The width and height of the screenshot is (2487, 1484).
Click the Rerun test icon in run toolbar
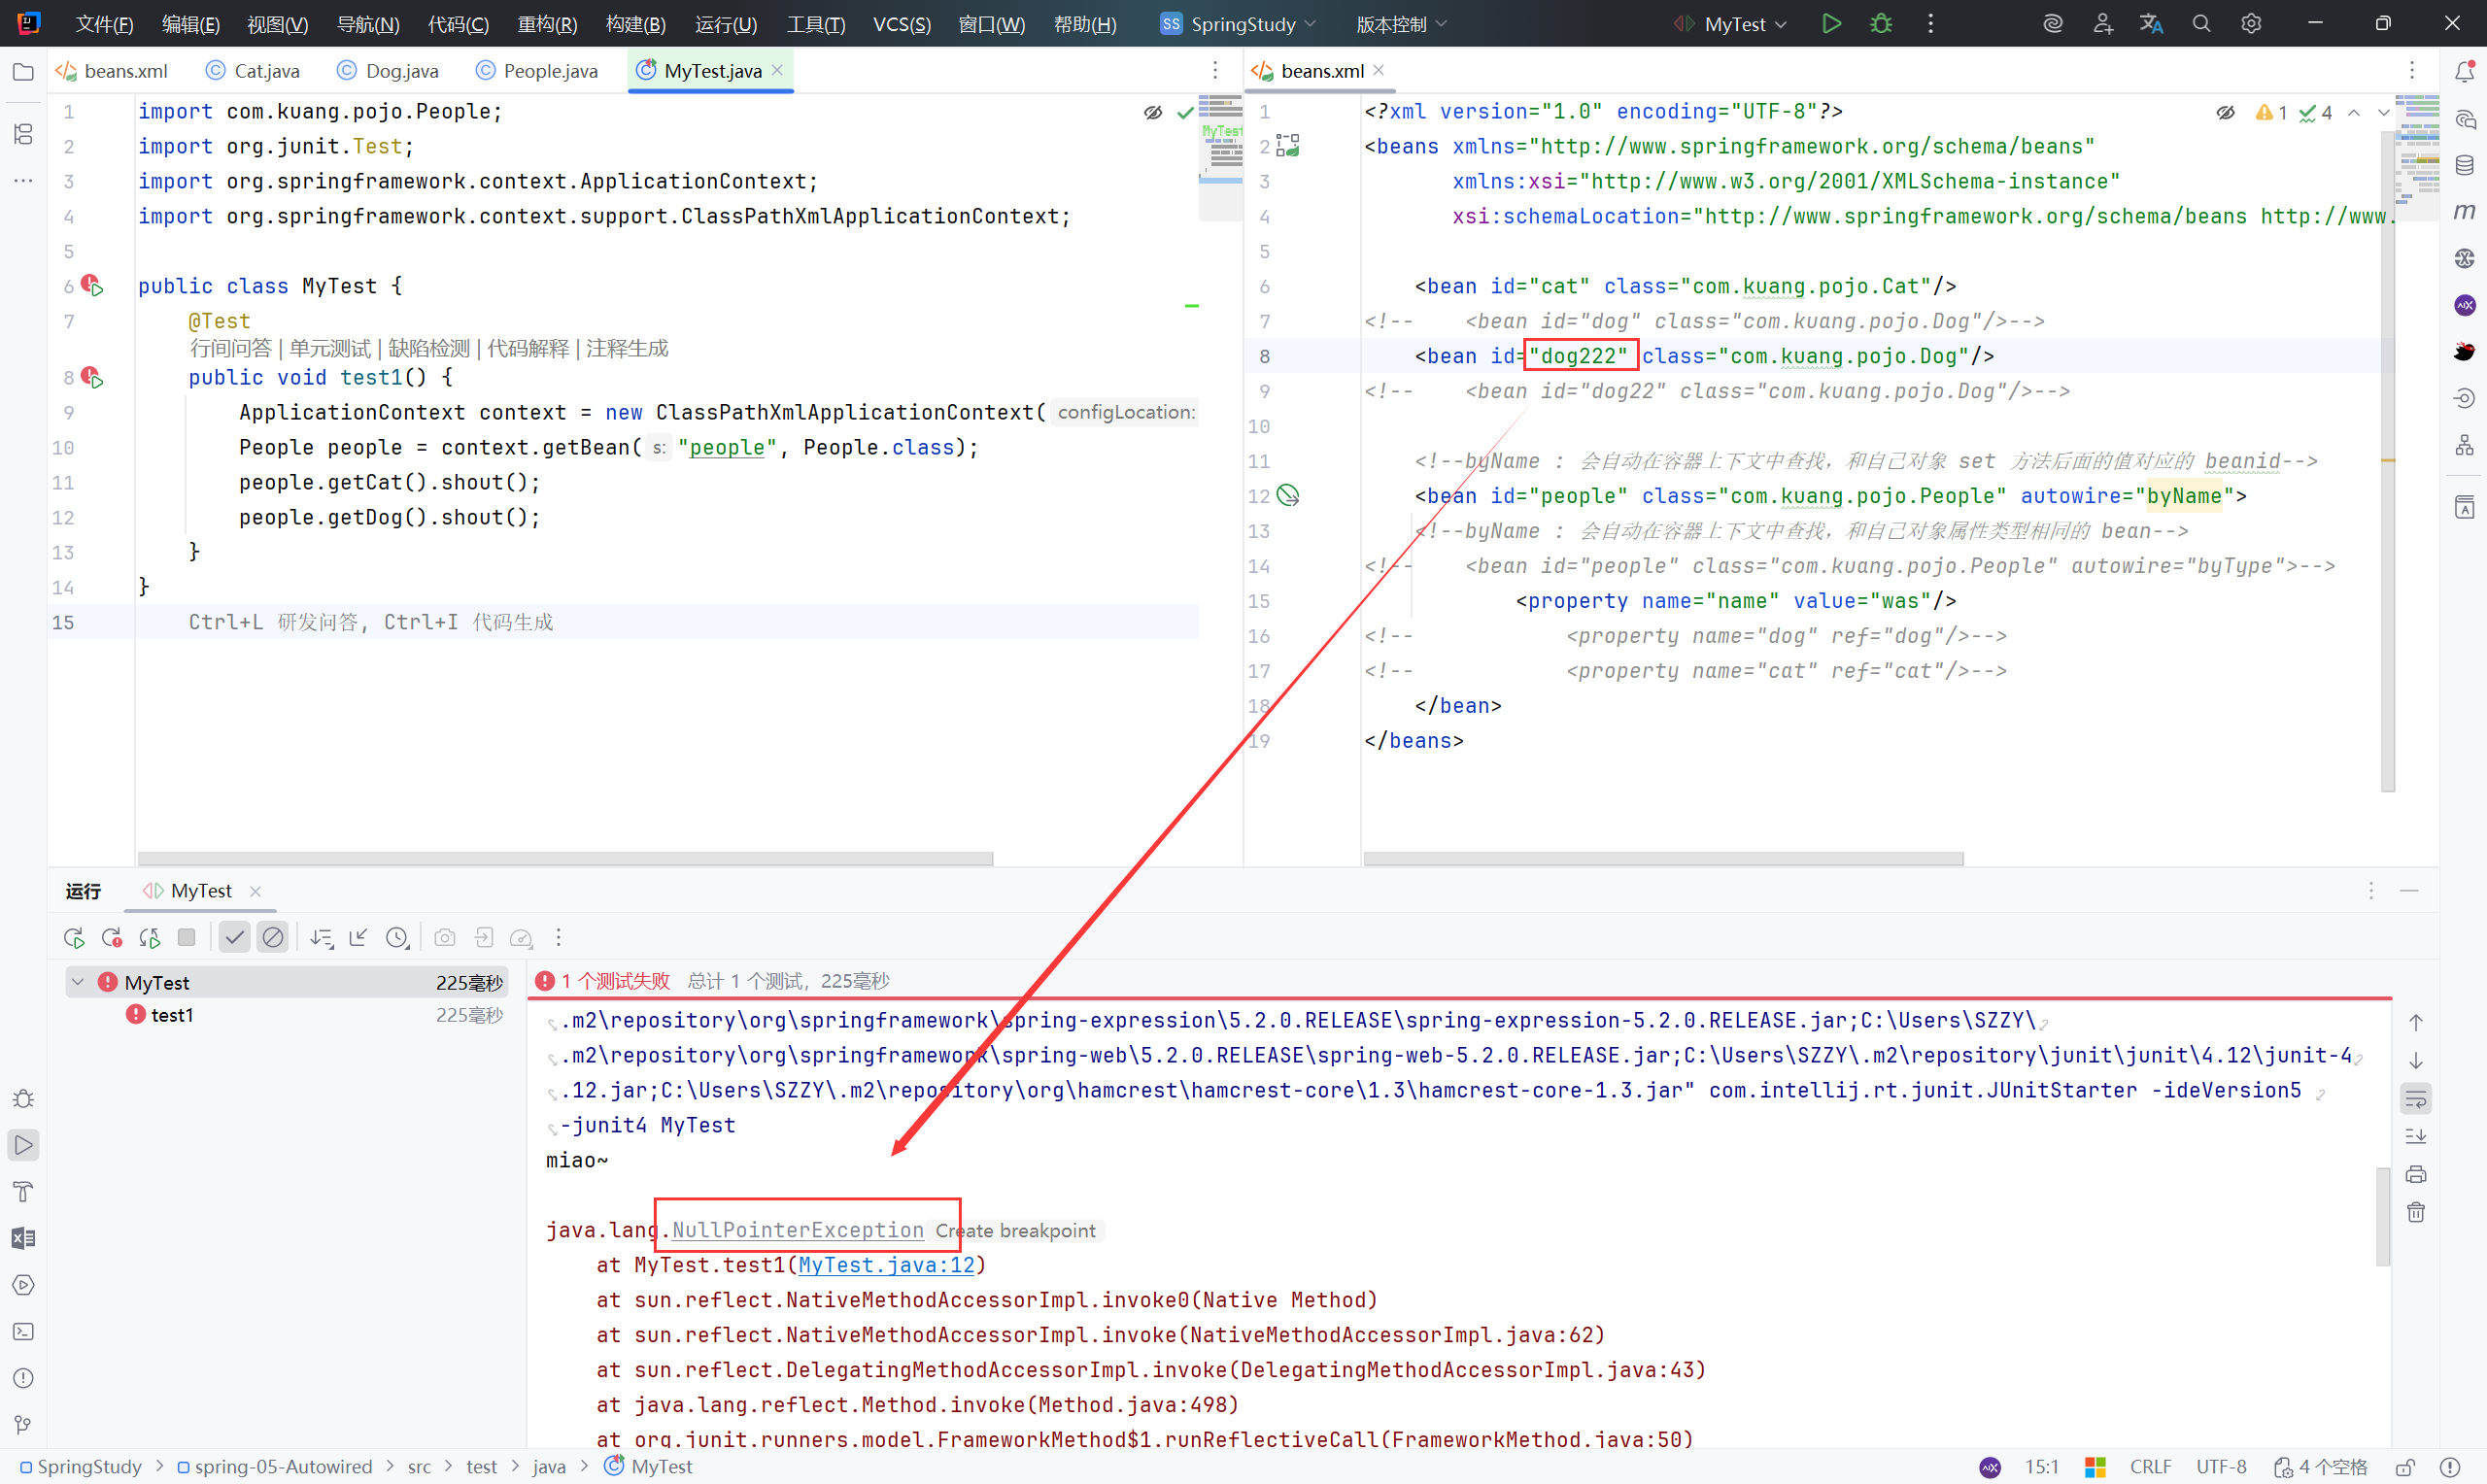[x=73, y=937]
